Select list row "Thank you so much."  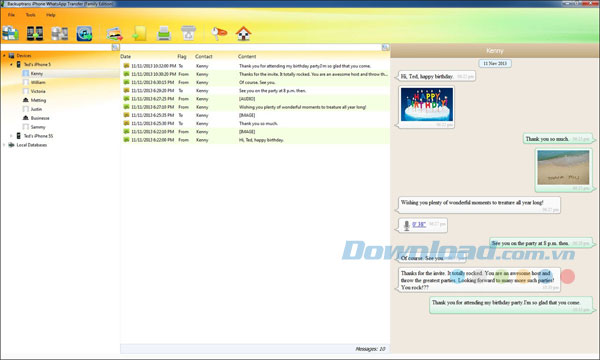(x=255, y=124)
